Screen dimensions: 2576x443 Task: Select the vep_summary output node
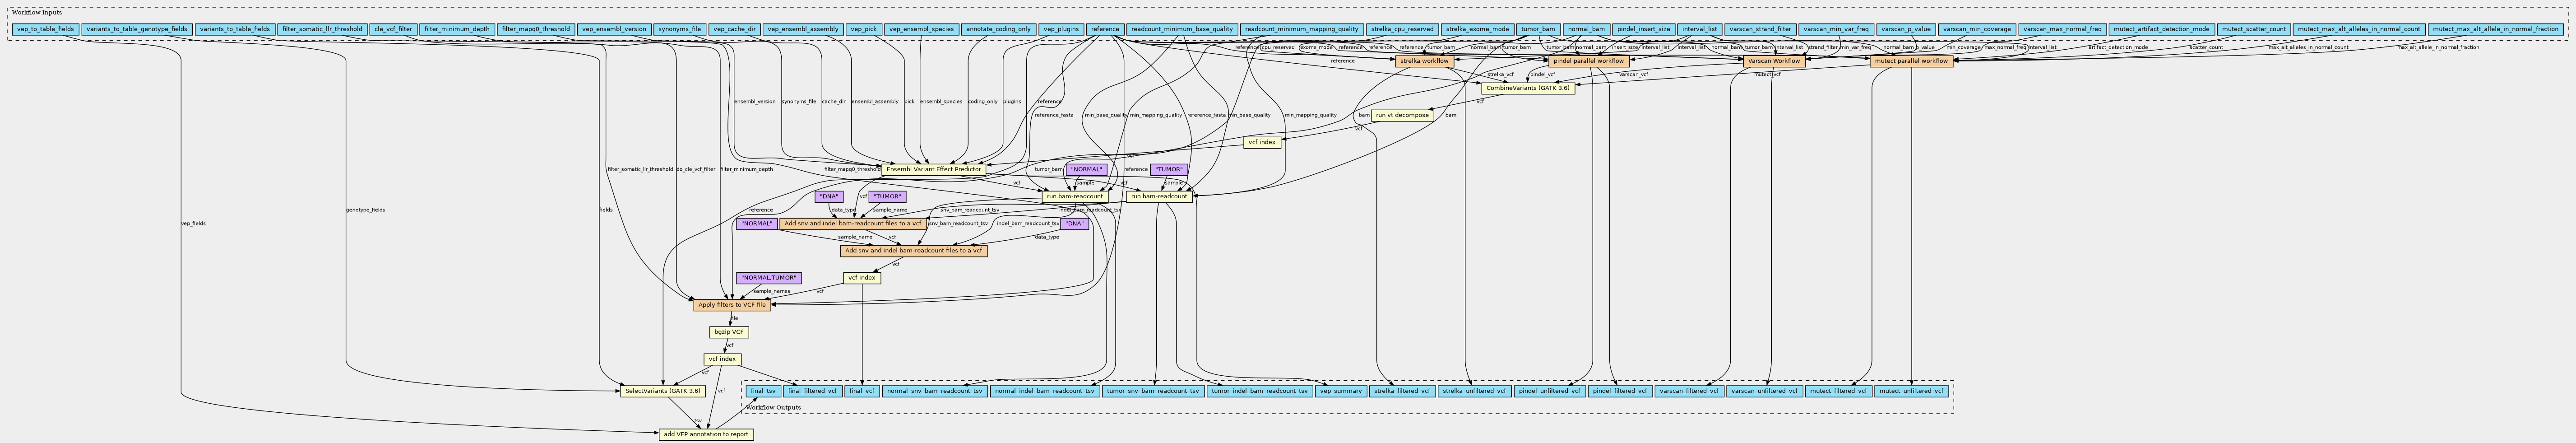(x=1341, y=391)
